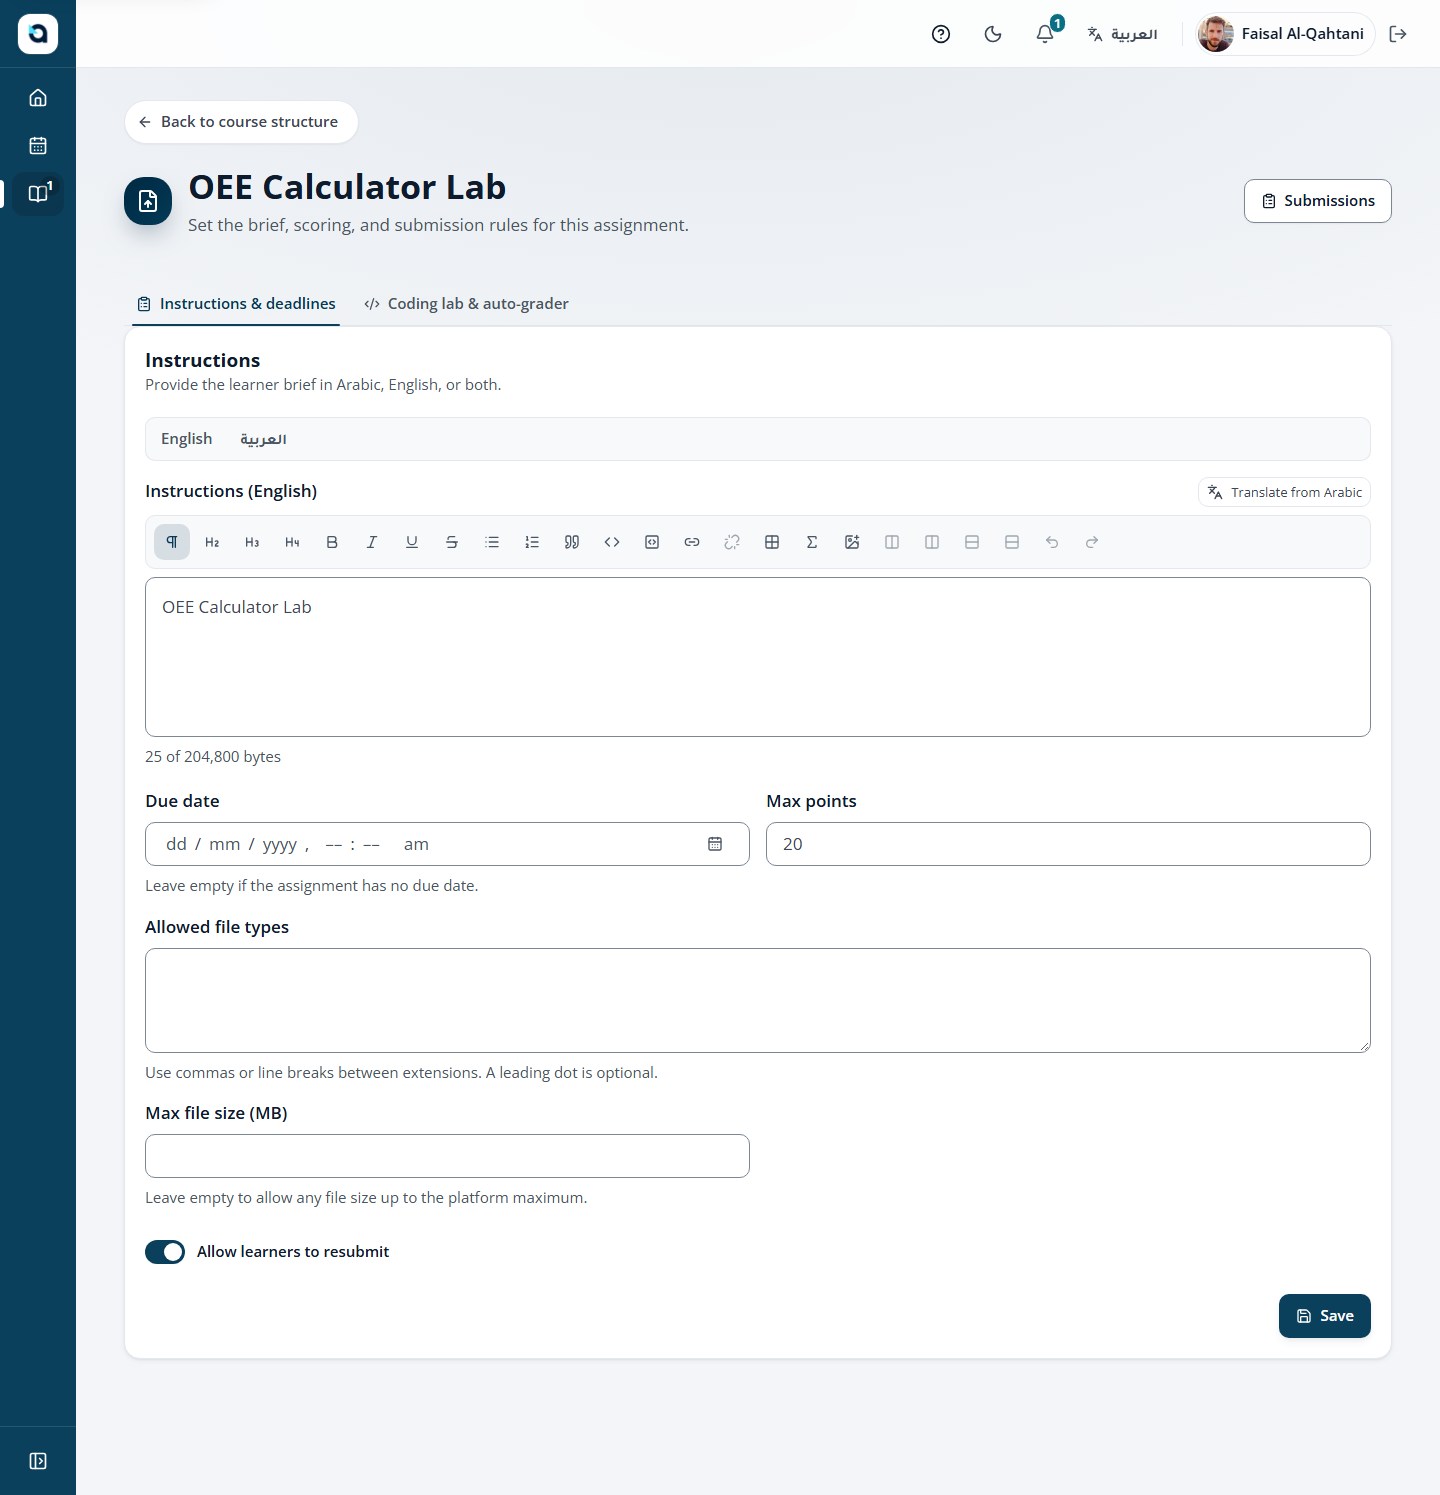
Task: Open the Submissions page
Action: [1318, 201]
